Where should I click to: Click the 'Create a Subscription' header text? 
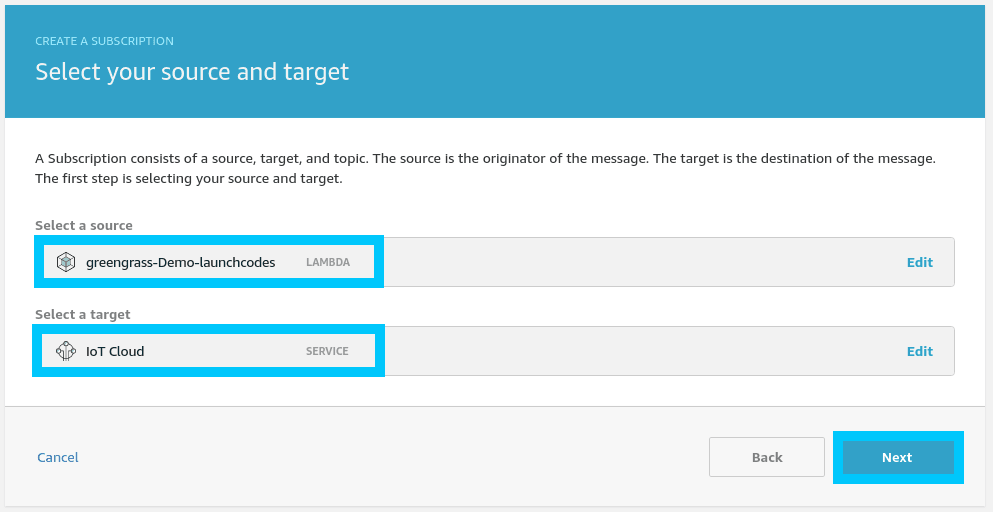(104, 41)
